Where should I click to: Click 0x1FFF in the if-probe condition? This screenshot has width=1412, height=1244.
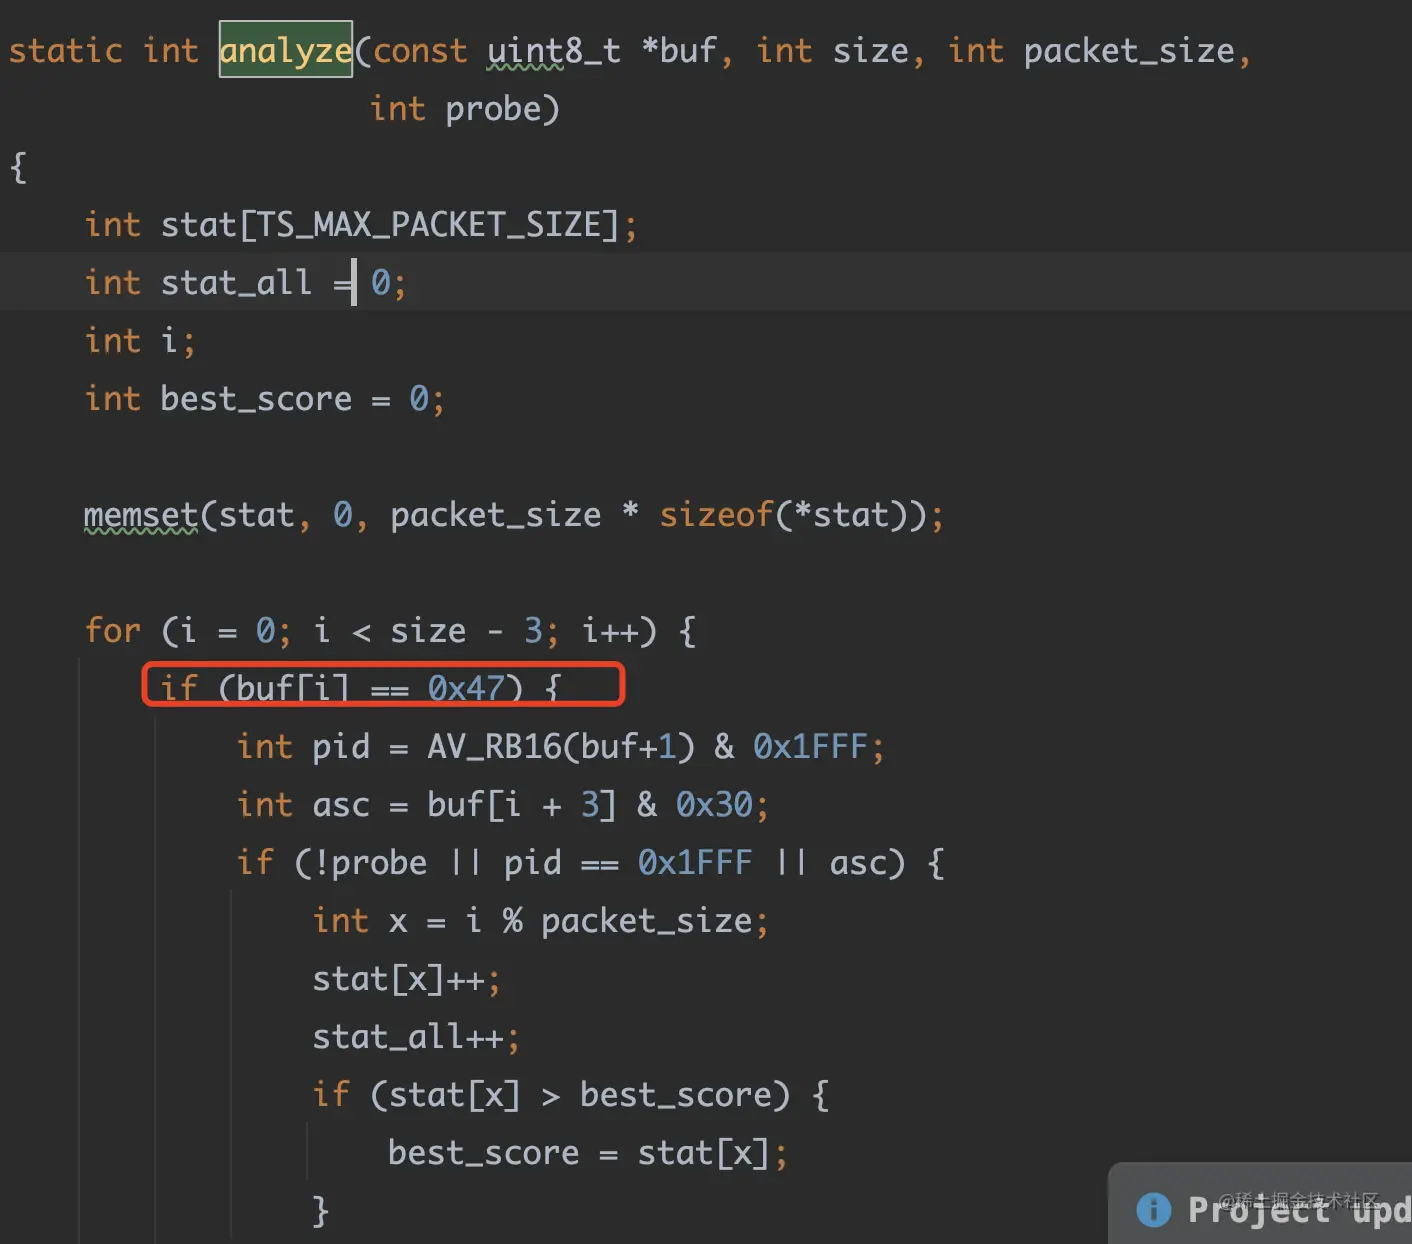695,863
